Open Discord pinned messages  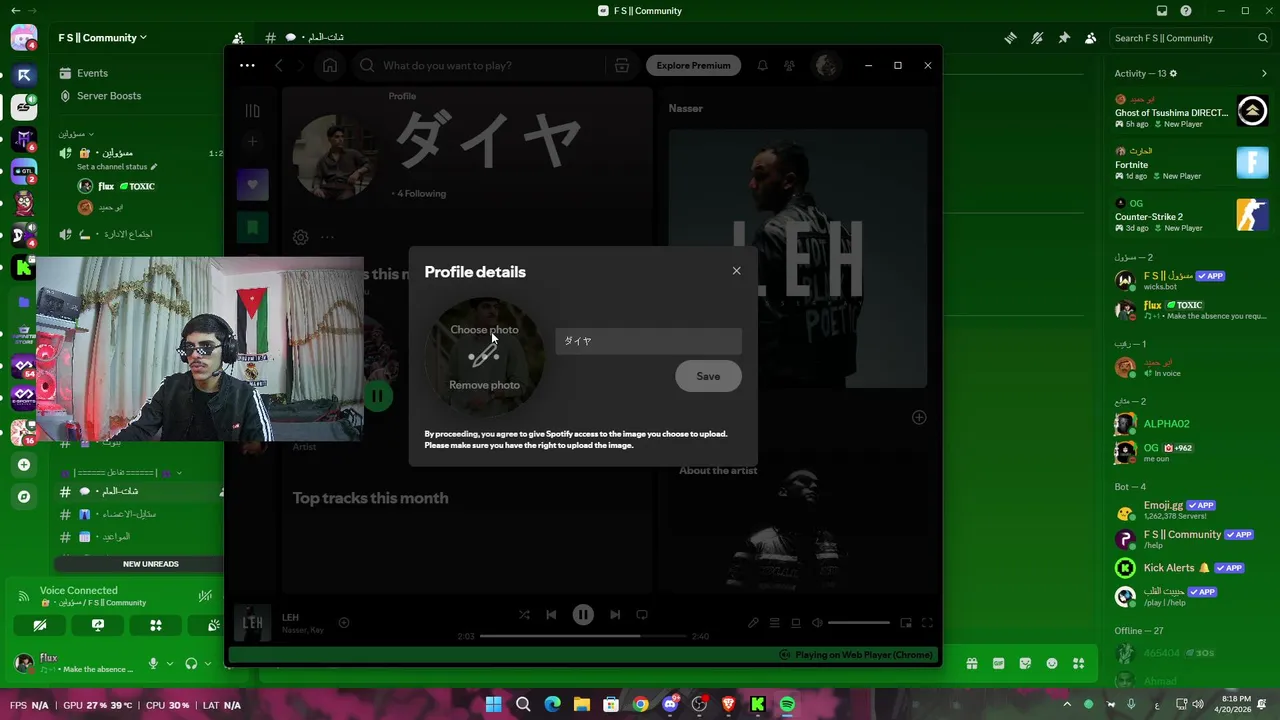(x=1064, y=38)
